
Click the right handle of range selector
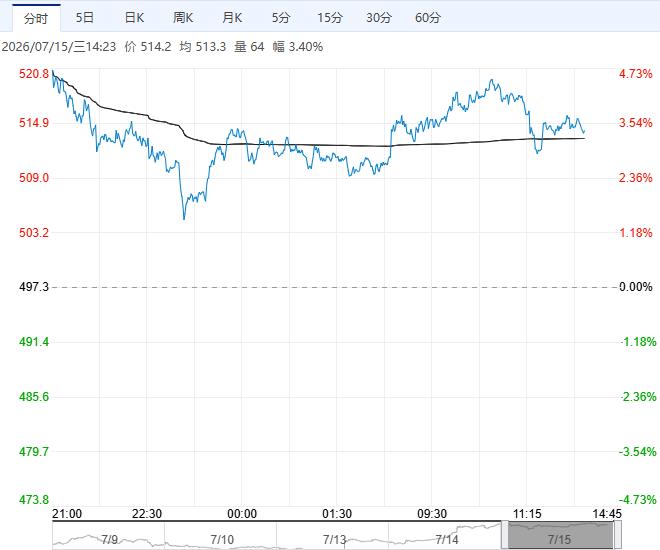[617, 534]
